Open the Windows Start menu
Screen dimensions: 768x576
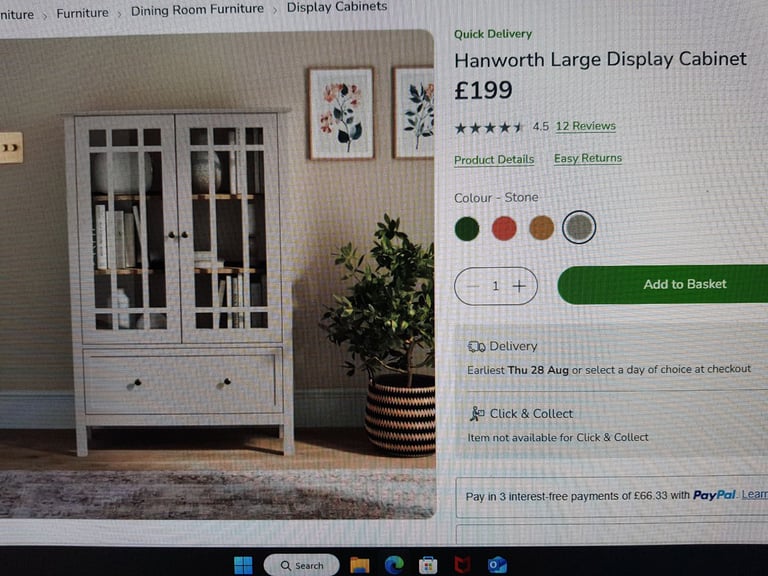coord(243,565)
